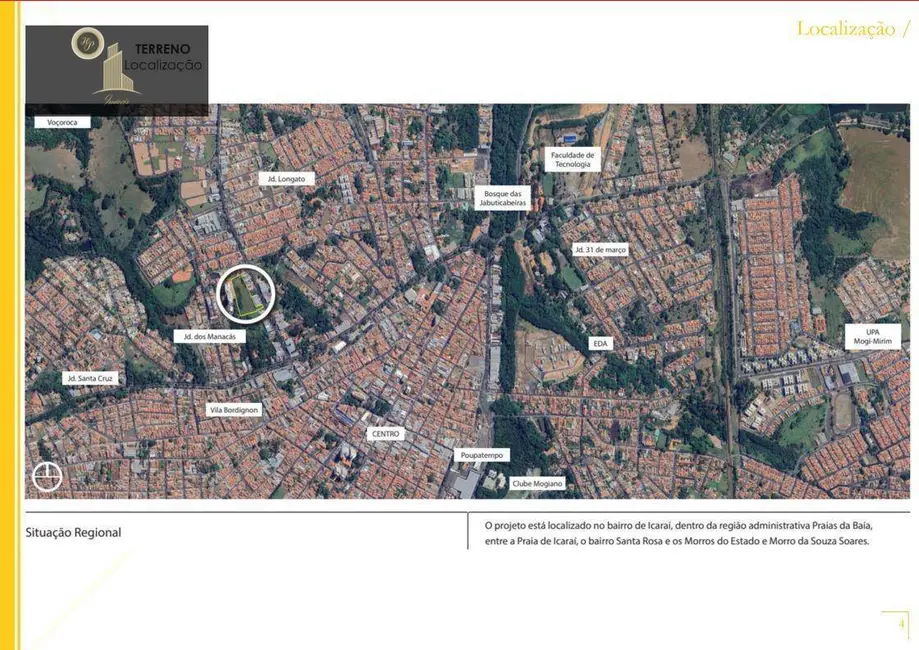This screenshot has height=650, width=919.
Task: Click the compass north indicator icon
Action: tap(47, 477)
